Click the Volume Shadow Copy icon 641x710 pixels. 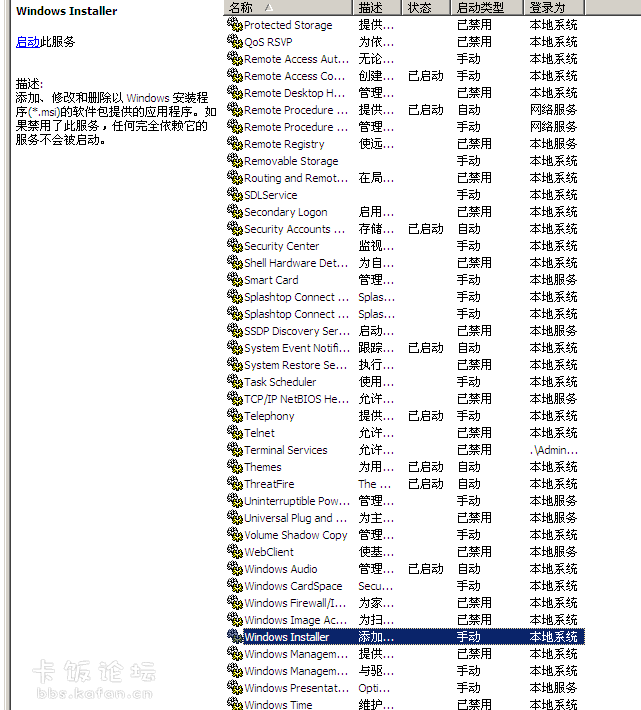tap(234, 535)
